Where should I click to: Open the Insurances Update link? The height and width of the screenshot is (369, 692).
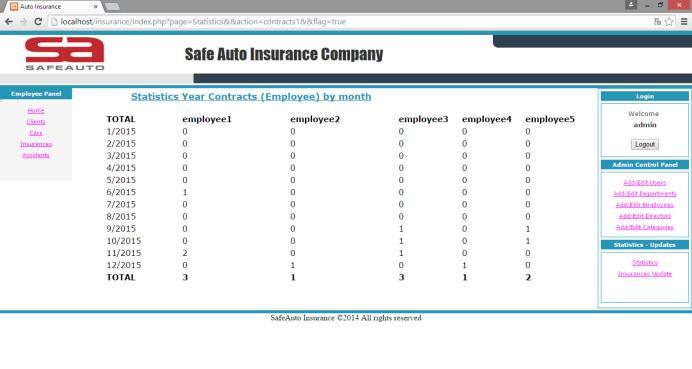645,274
